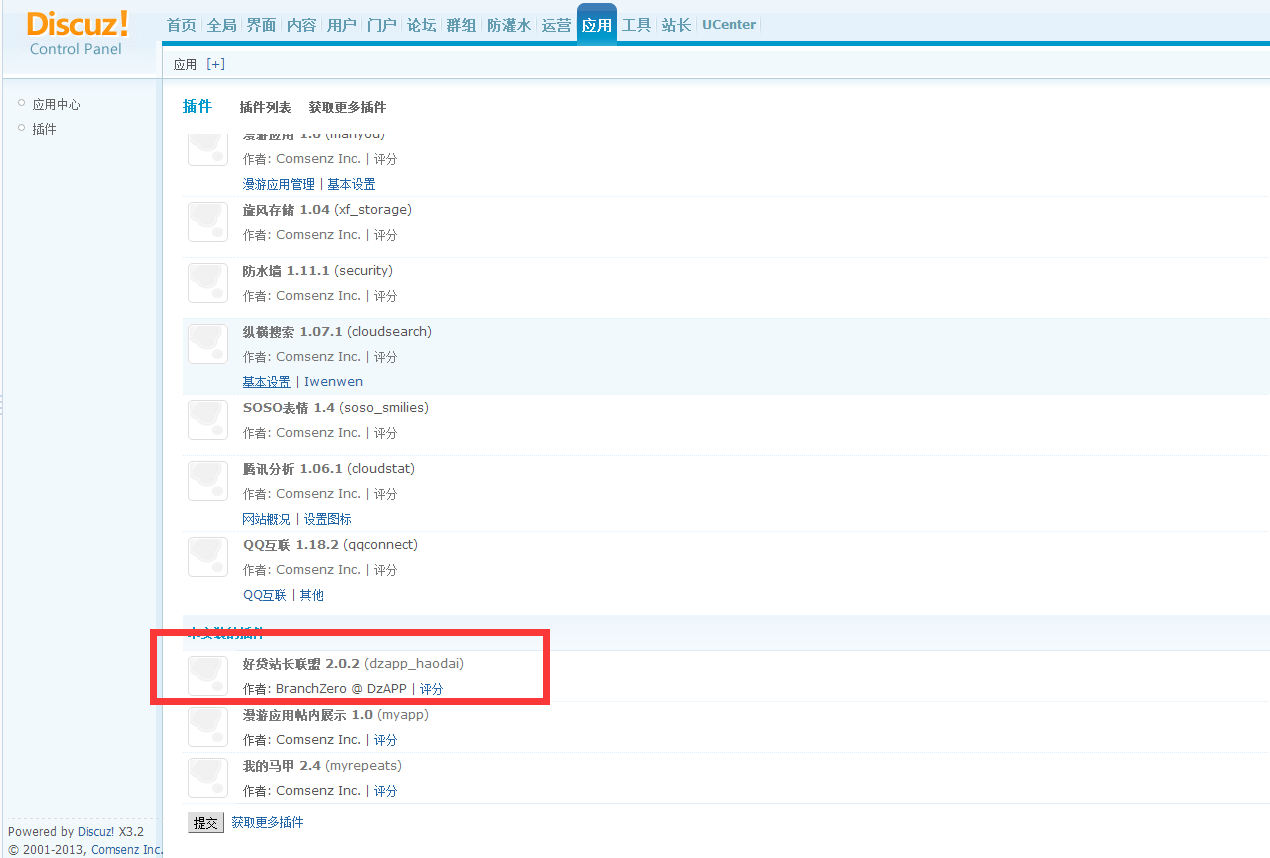
Task: Go to UCenter in top menu
Action: click(x=729, y=25)
